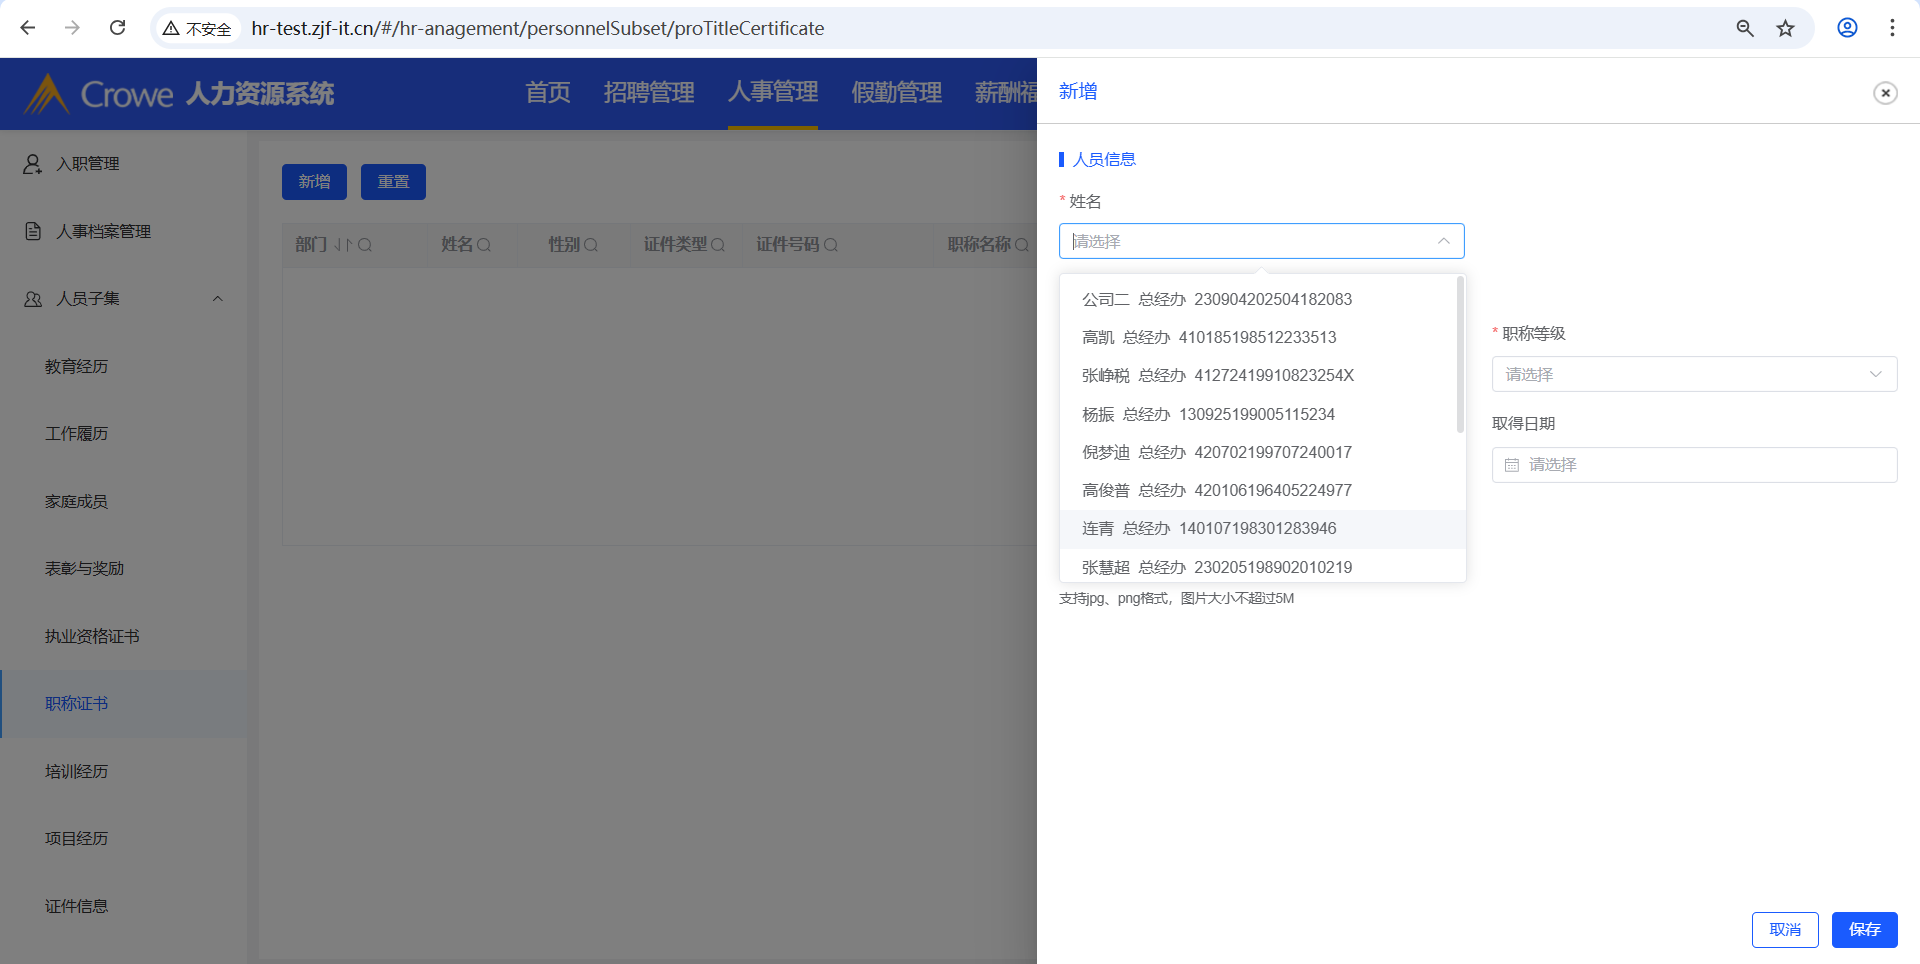This screenshot has height=964, width=1920.
Task: Click the browser reload icon
Action: (x=118, y=28)
